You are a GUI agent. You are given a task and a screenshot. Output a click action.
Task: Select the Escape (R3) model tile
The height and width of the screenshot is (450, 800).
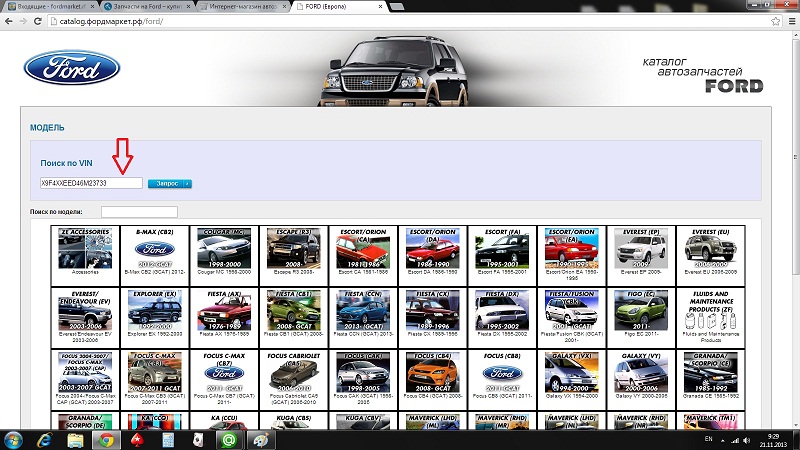coord(293,256)
